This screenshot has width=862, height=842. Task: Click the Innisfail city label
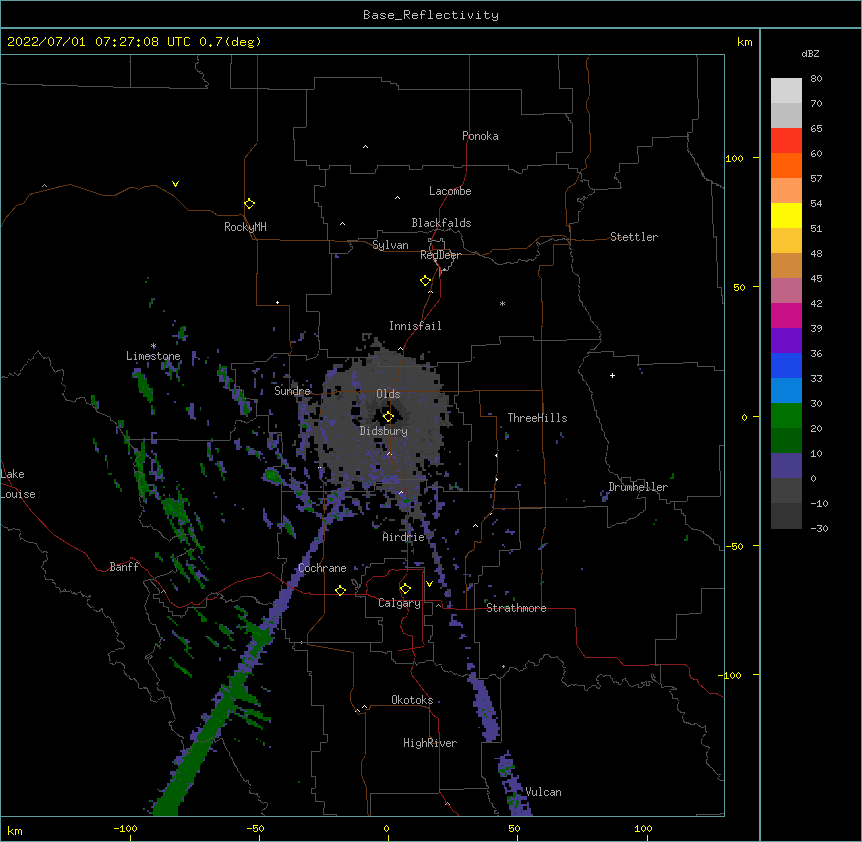(x=415, y=326)
